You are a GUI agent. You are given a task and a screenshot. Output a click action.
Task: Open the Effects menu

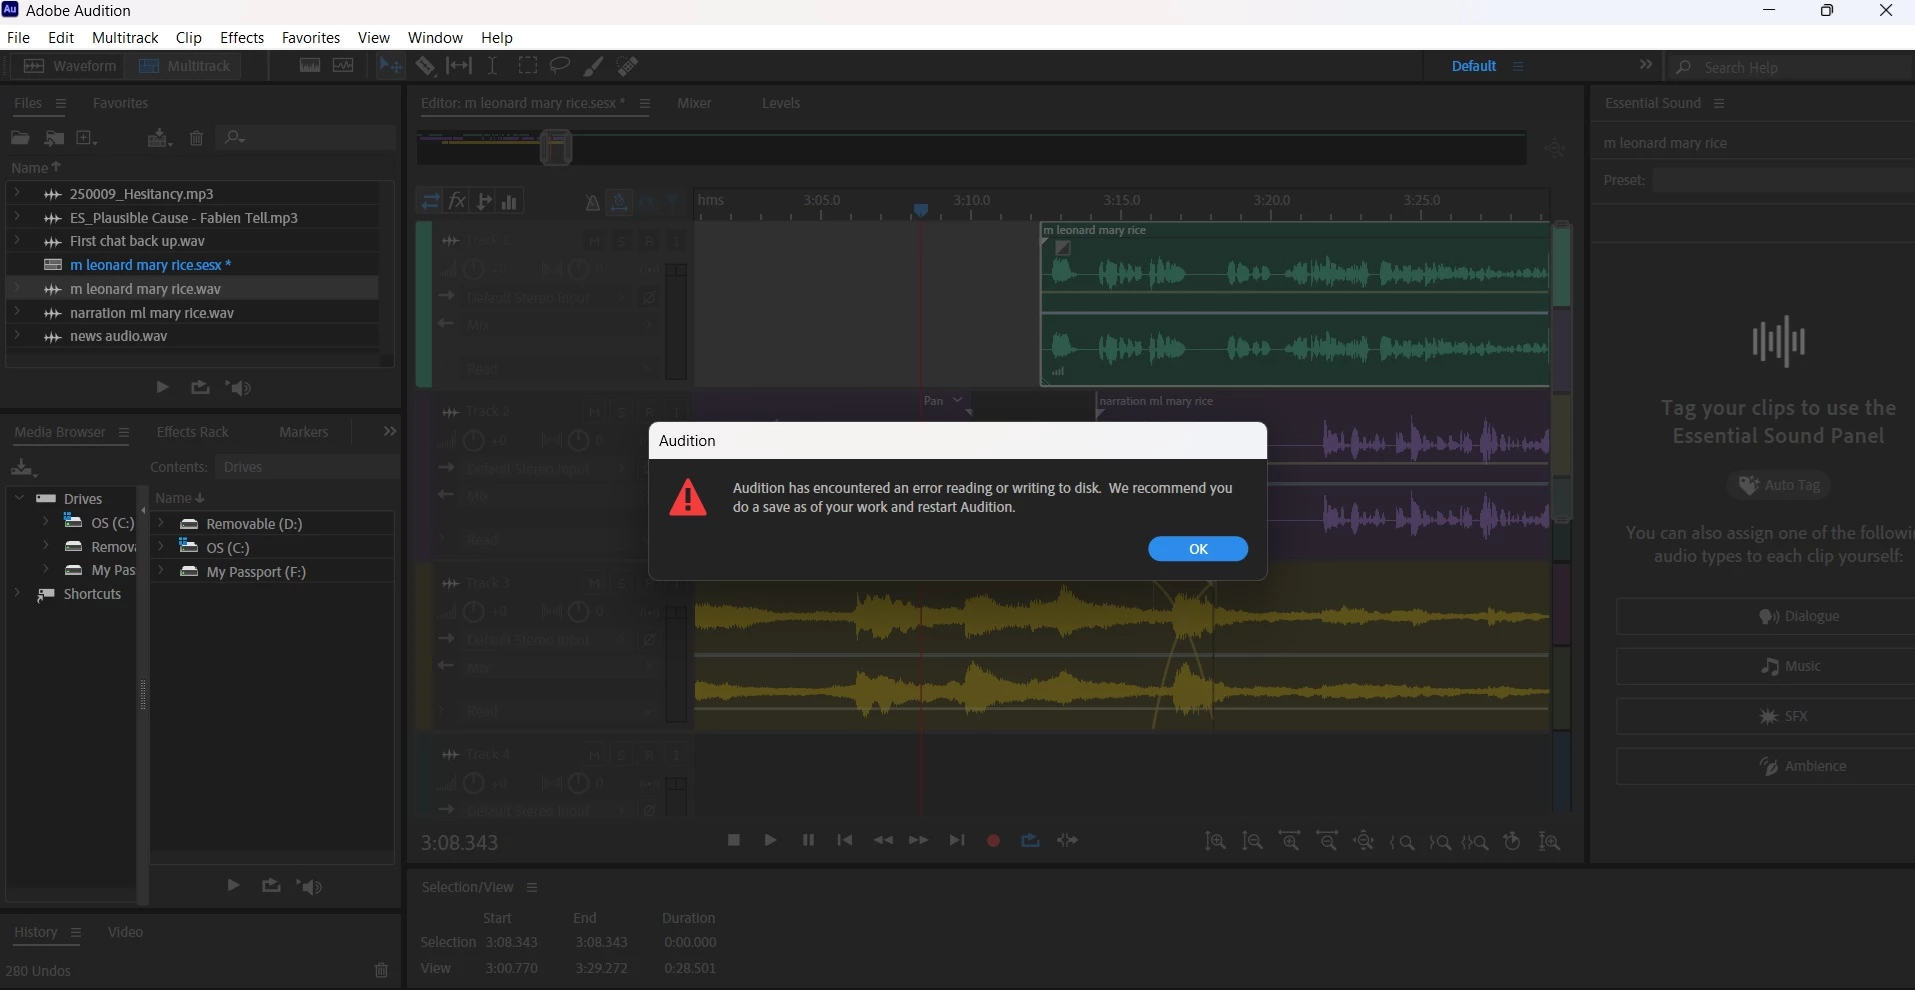tap(242, 37)
